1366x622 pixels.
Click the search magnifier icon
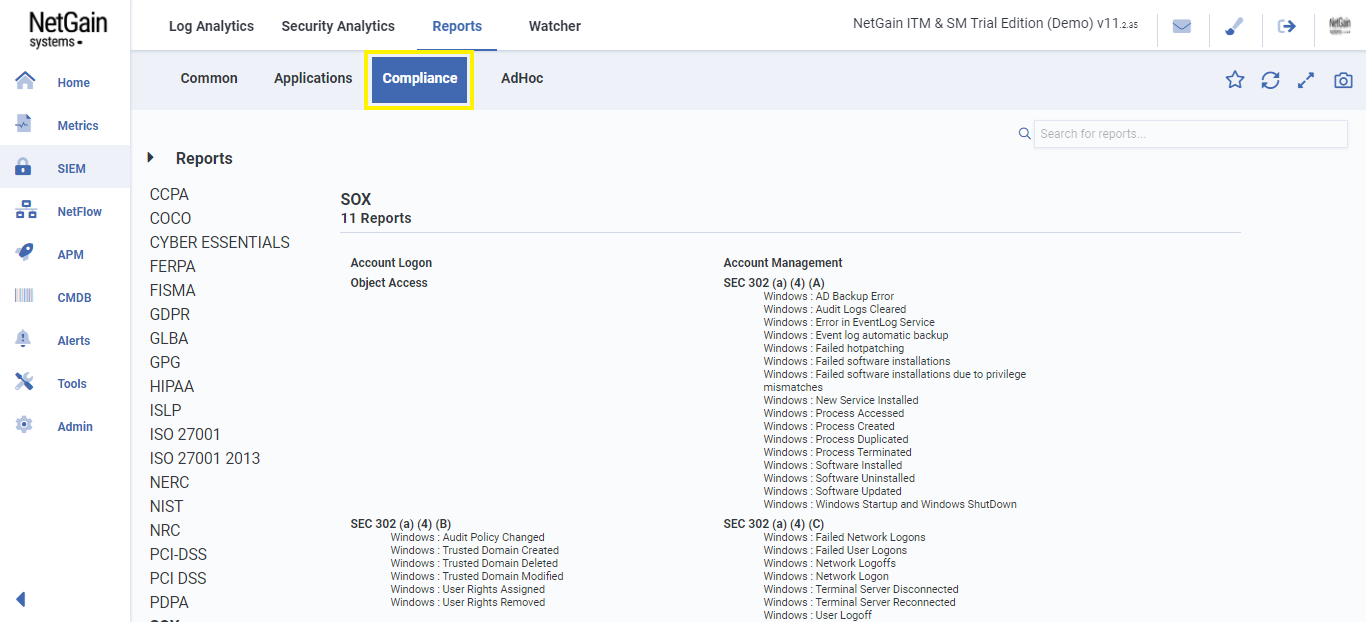click(1024, 134)
